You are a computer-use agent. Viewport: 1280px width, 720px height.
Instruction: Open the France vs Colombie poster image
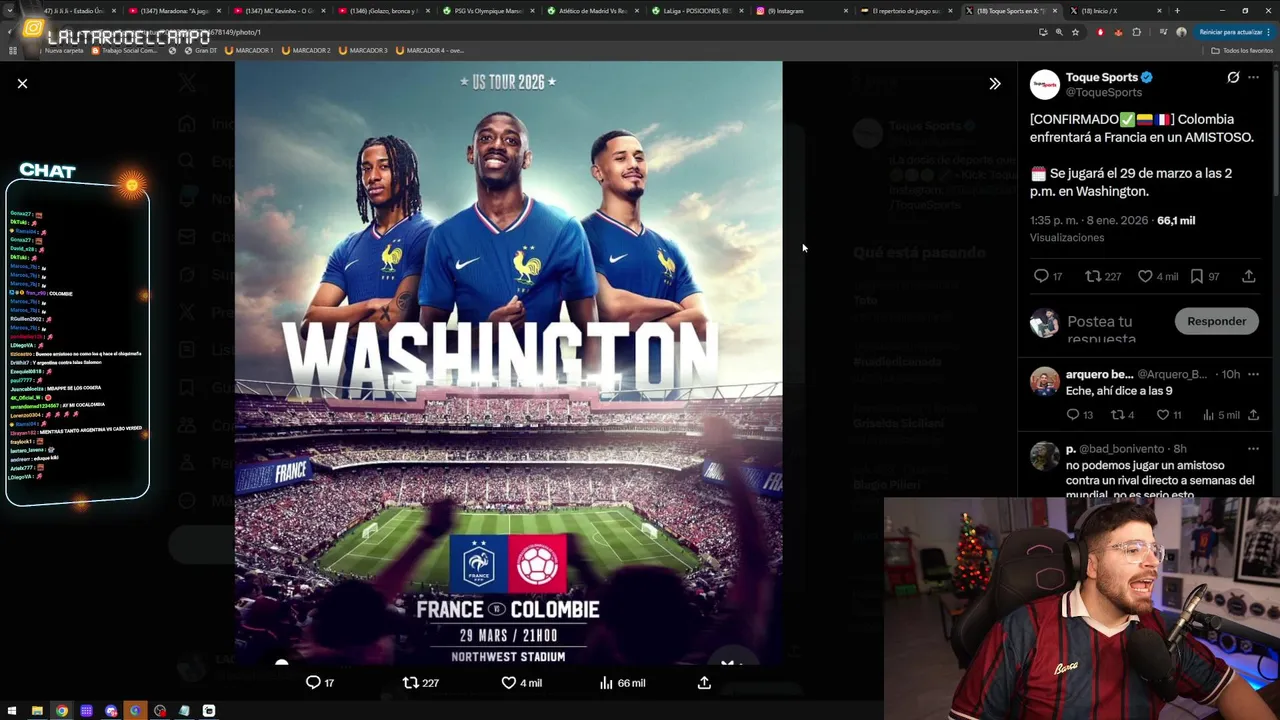pyautogui.click(x=508, y=362)
